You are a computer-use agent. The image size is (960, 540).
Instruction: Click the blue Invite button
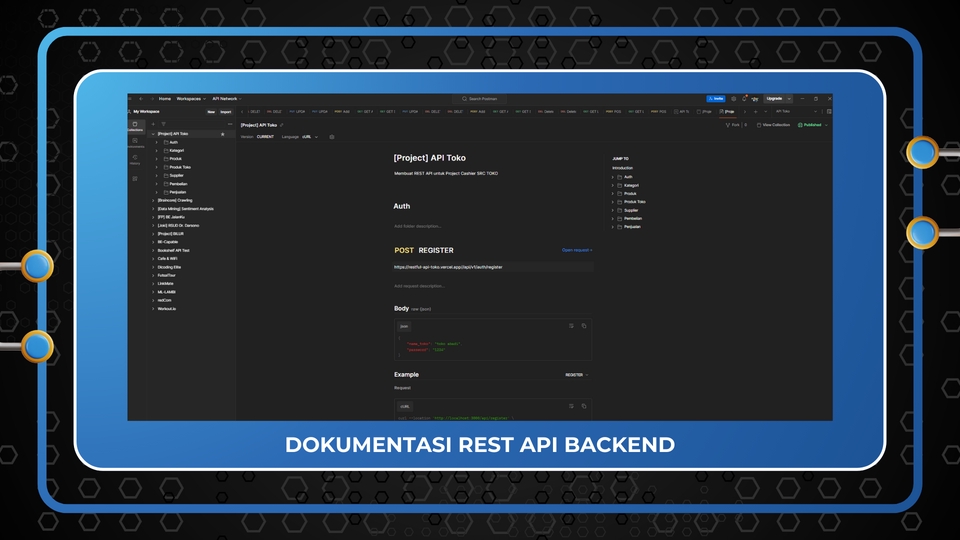716,99
